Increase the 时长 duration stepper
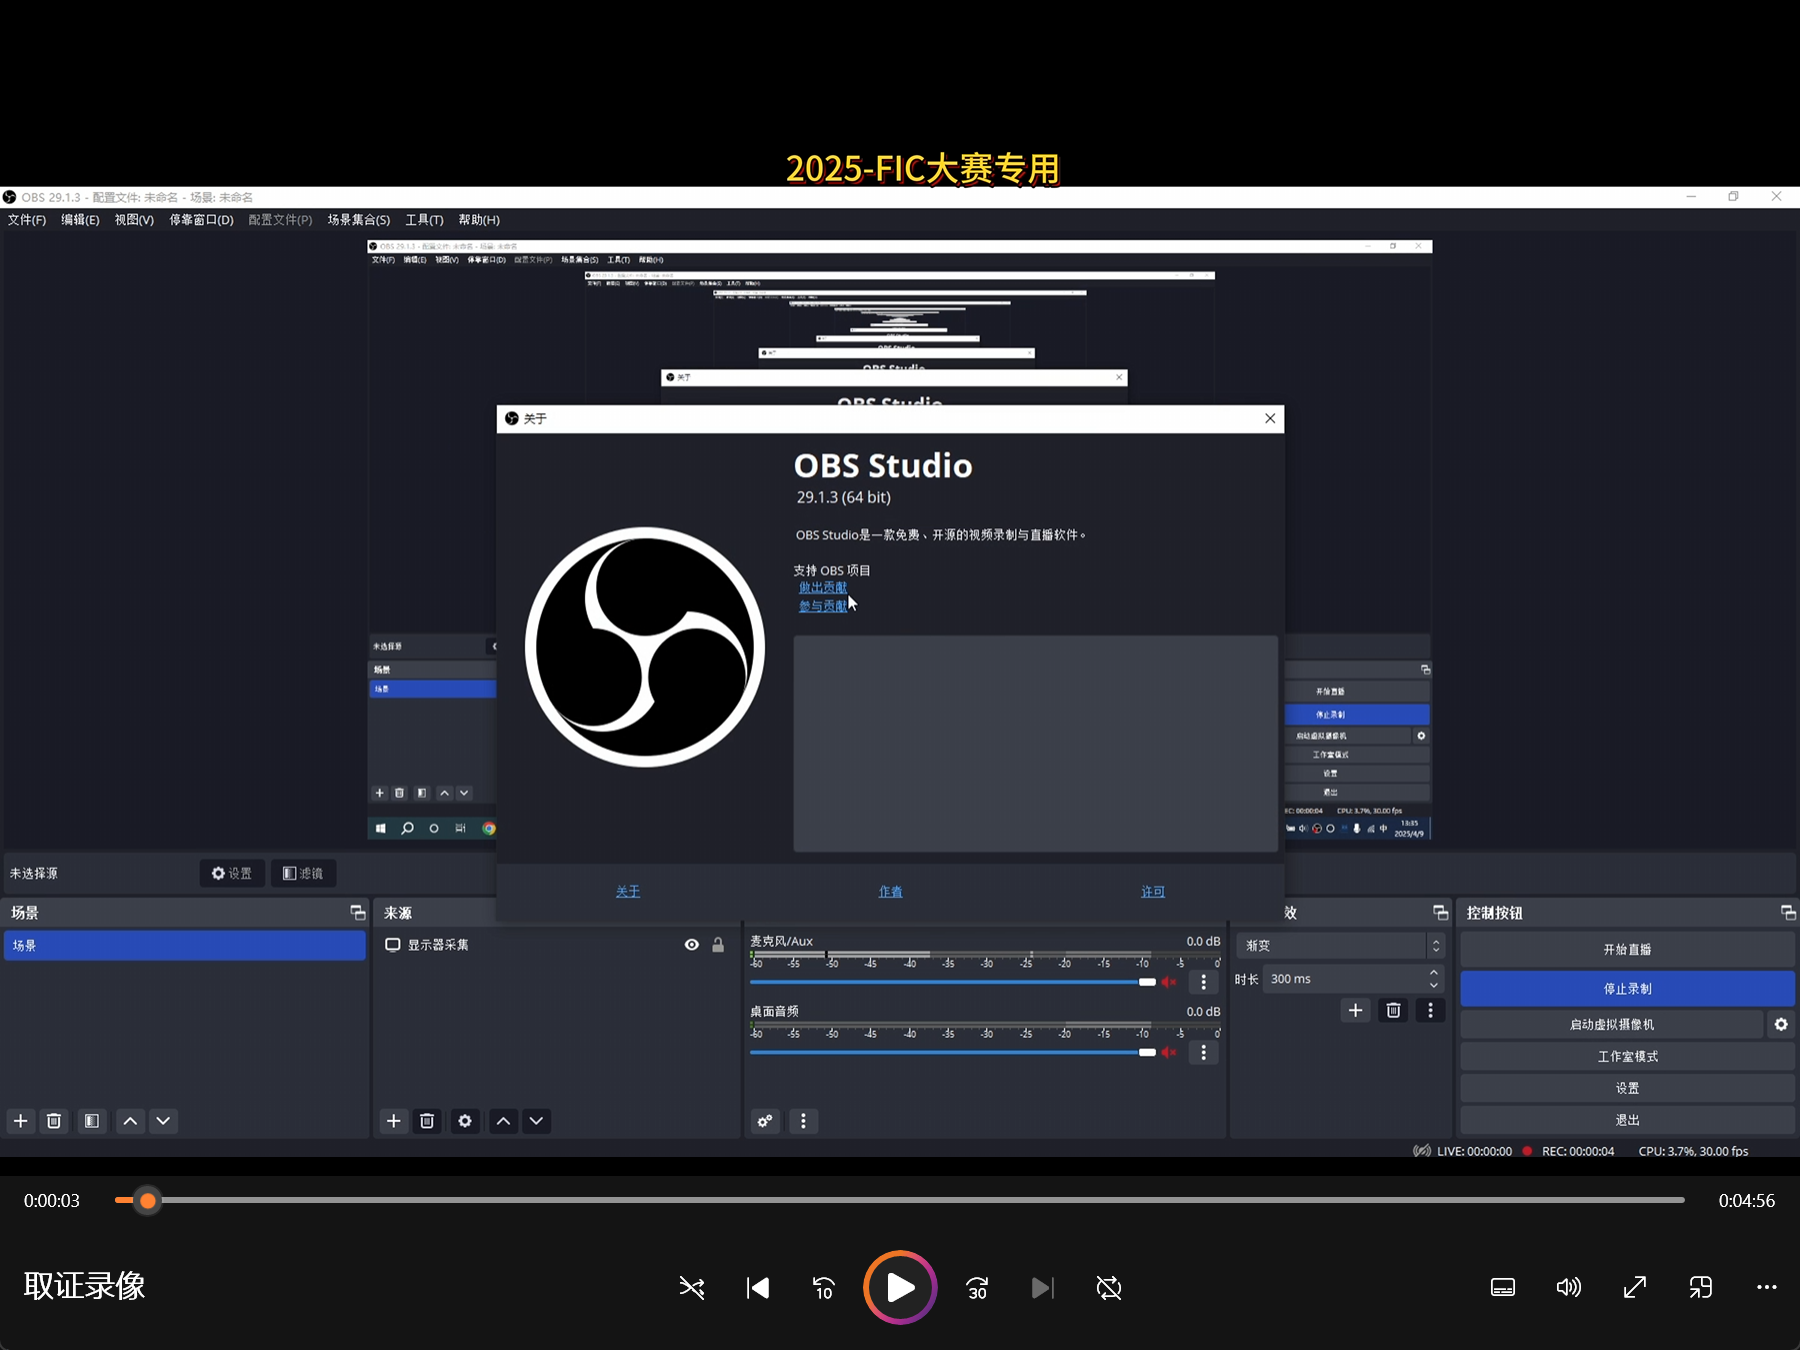The height and width of the screenshot is (1350, 1800). tap(1435, 972)
